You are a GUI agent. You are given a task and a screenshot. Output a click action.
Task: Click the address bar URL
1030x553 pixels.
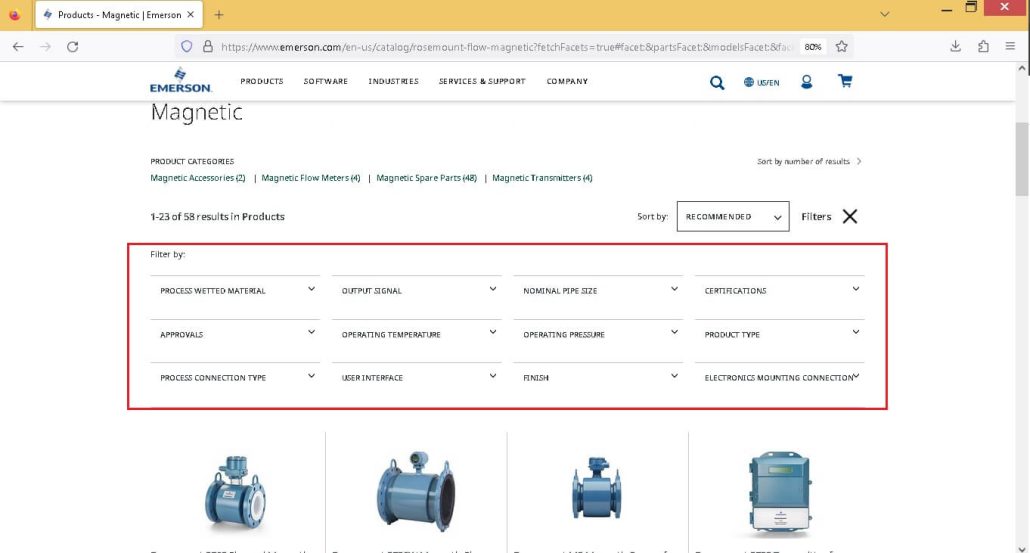(506, 47)
